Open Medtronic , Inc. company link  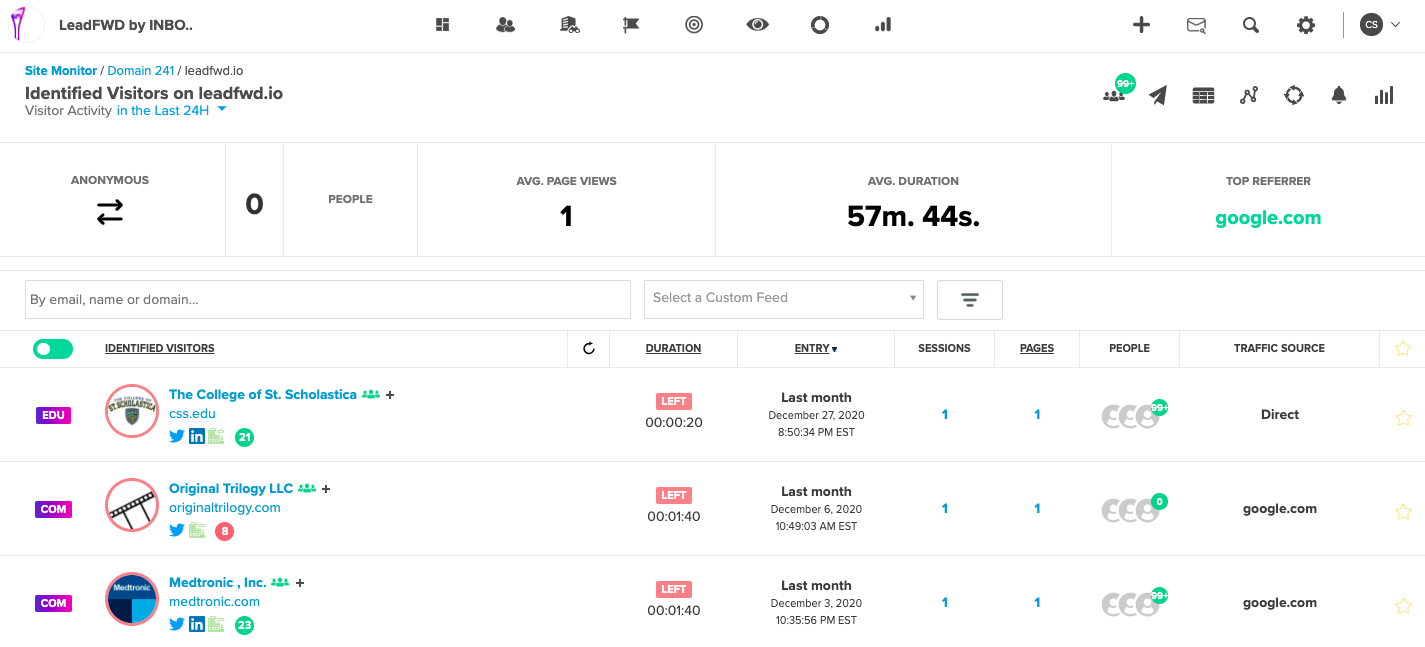point(218,583)
